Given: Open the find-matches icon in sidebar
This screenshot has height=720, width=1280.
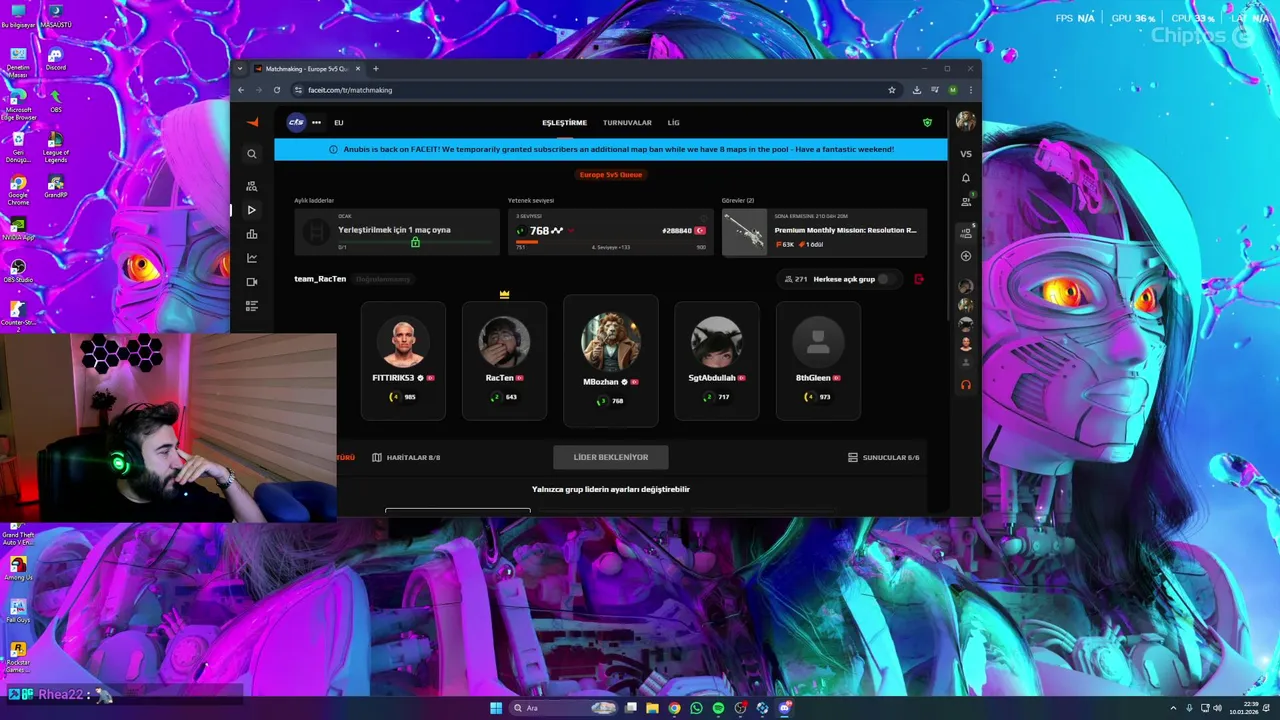Looking at the screenshot, I should (252, 186).
